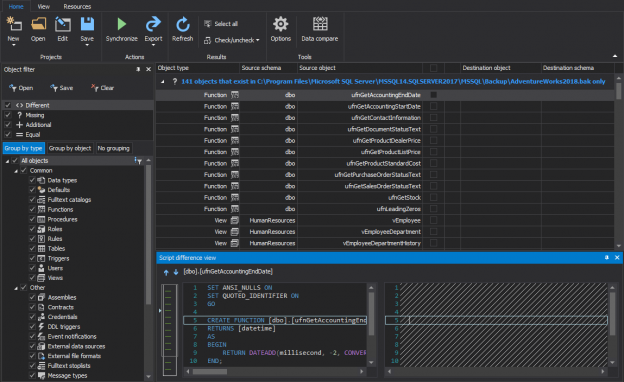This screenshot has width=624, height=382.
Task: Sort by Object type column header
Action: click(198, 68)
